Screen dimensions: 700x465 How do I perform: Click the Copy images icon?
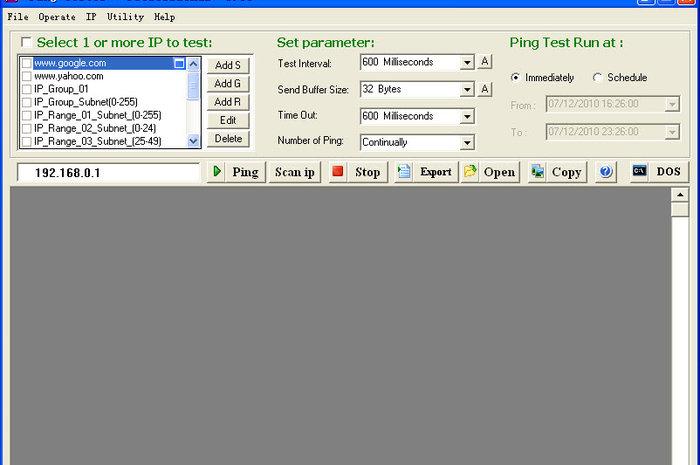538,172
